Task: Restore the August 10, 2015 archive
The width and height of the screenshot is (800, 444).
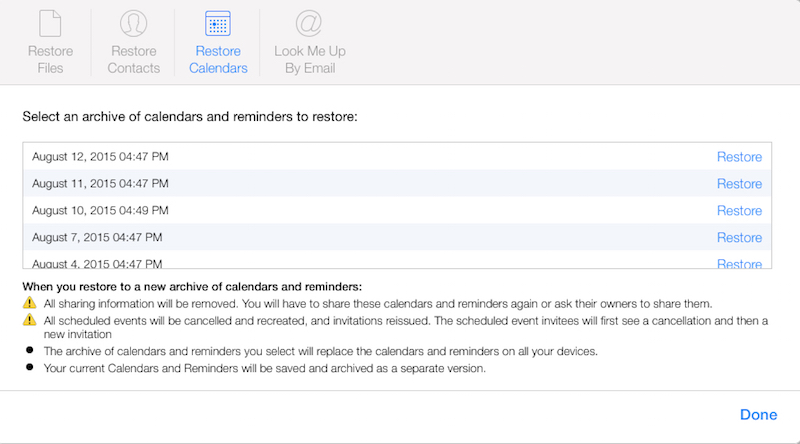Action: tap(739, 211)
